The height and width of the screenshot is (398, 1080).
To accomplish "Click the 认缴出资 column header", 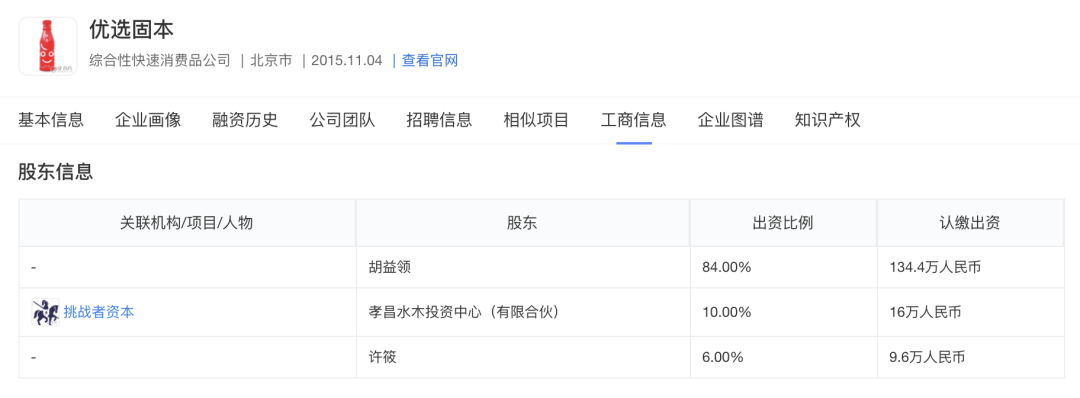I will point(970,223).
